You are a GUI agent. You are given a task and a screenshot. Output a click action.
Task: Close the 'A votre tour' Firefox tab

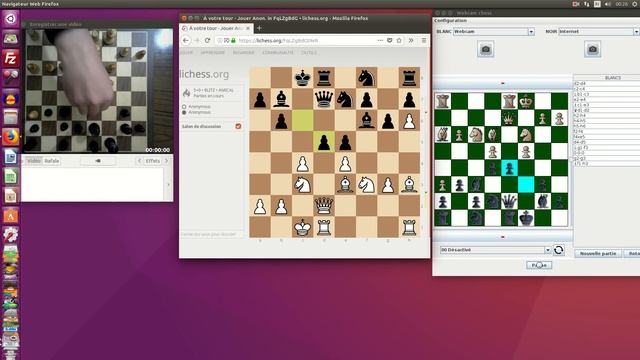coord(248,28)
